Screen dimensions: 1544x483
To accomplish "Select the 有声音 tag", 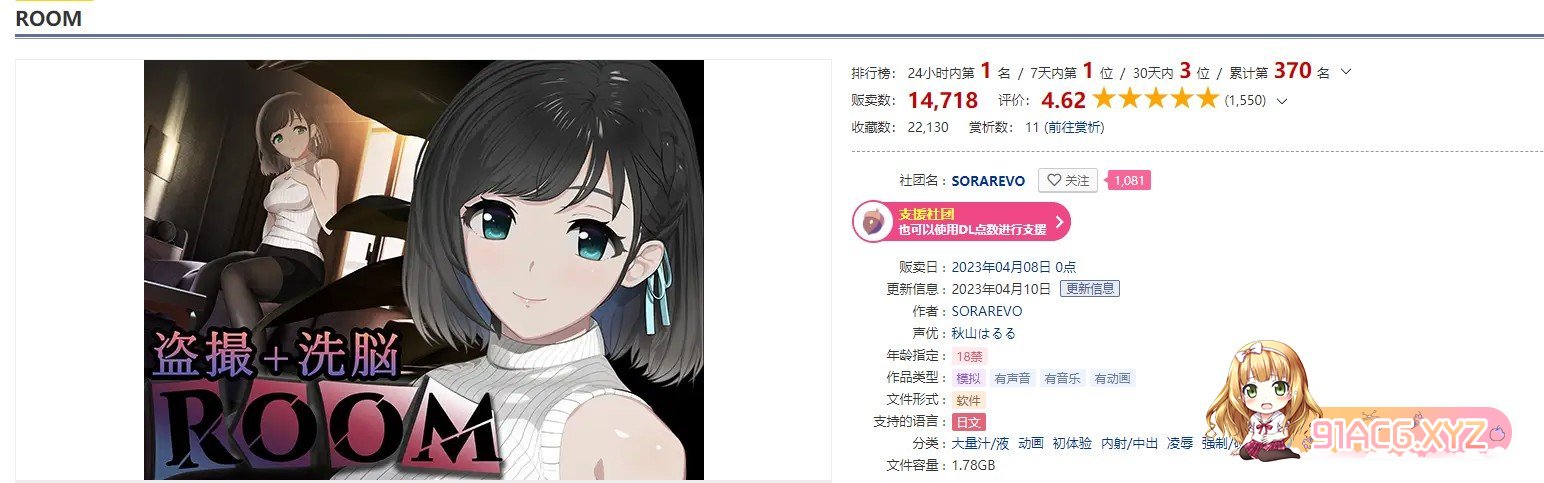I will click(1011, 378).
